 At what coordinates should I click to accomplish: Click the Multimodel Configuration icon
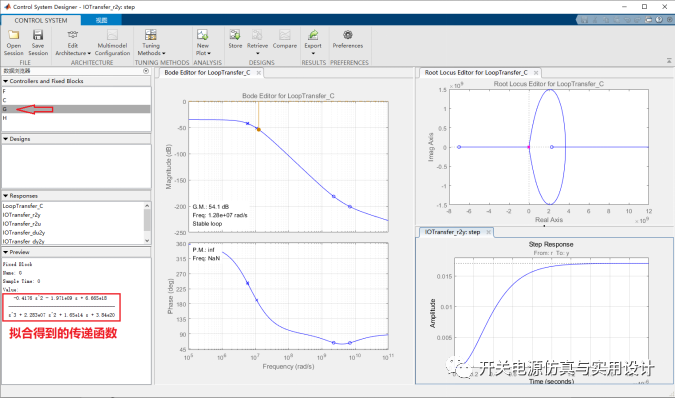click(x=112, y=35)
